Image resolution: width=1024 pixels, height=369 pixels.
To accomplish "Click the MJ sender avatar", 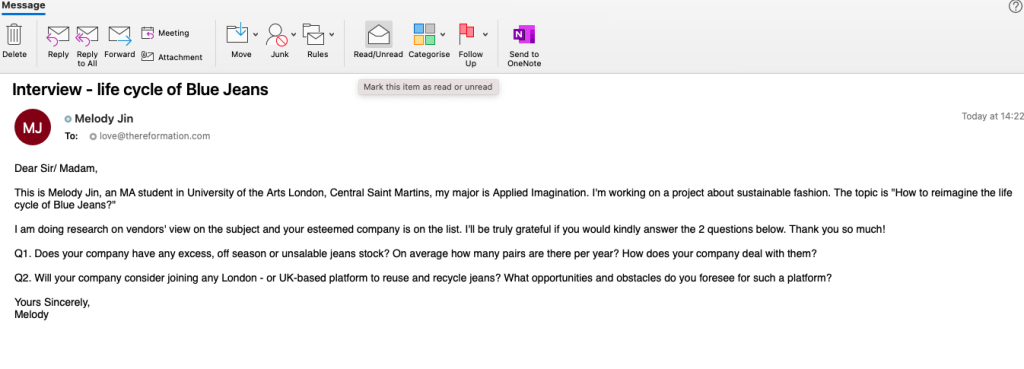I will [x=33, y=127].
